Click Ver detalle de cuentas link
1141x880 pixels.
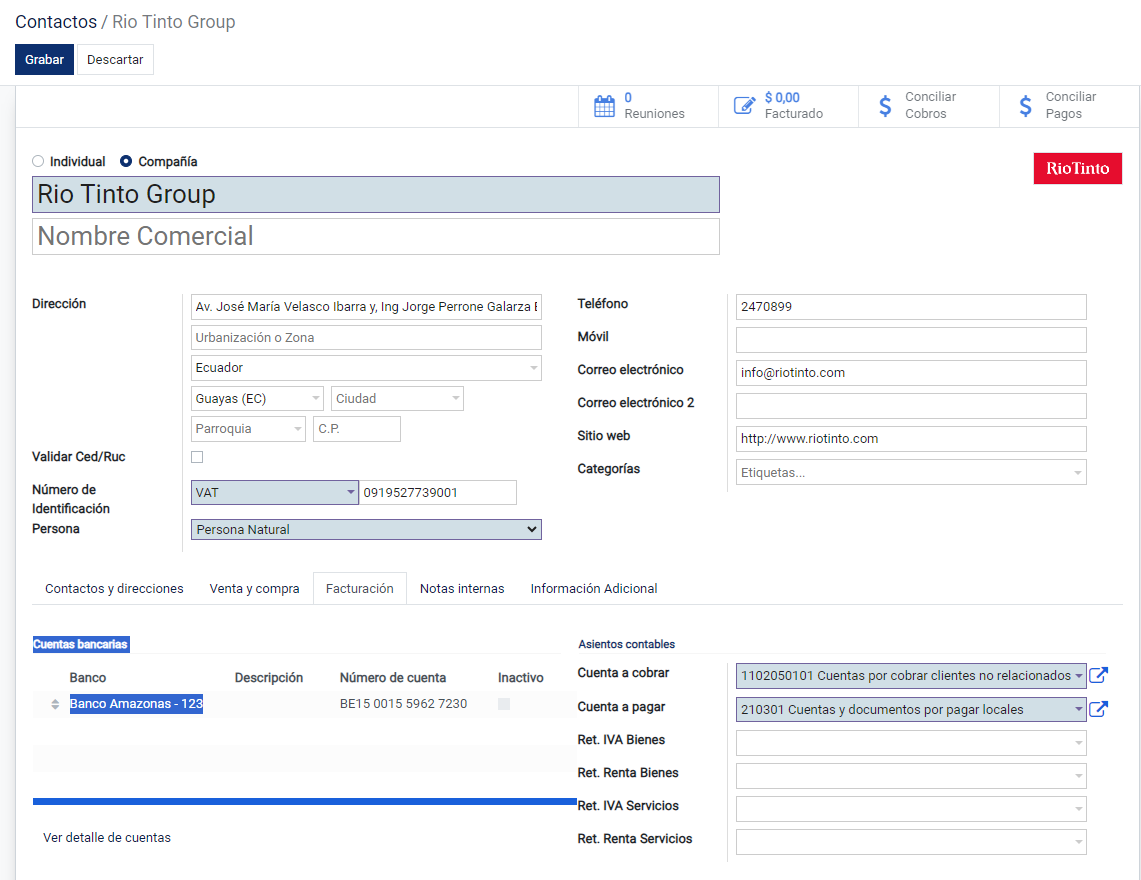pyautogui.click(x=107, y=838)
